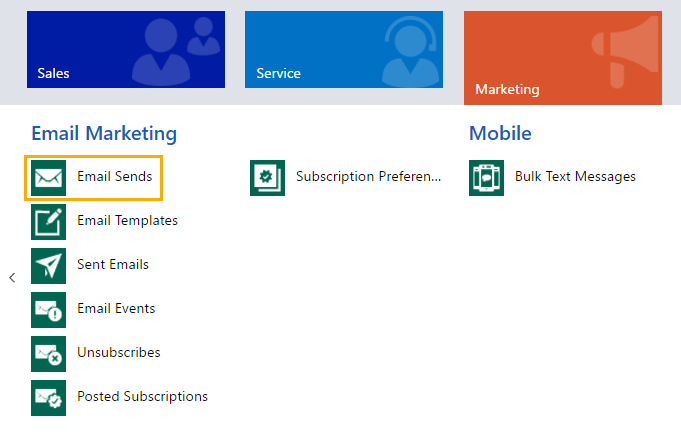Open the Bulk Text Messages text link
This screenshot has width=681, height=436.
pos(575,177)
